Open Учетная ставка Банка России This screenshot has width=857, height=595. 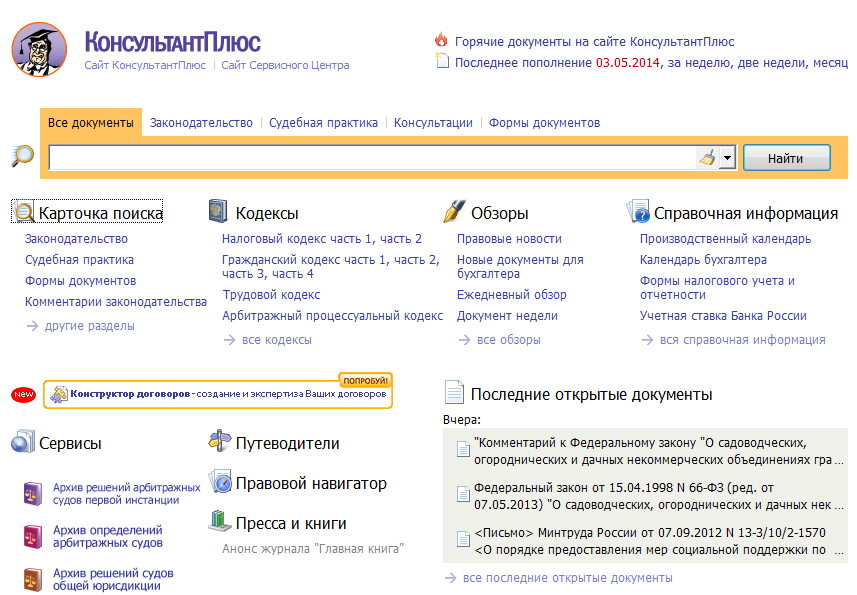coord(723,316)
